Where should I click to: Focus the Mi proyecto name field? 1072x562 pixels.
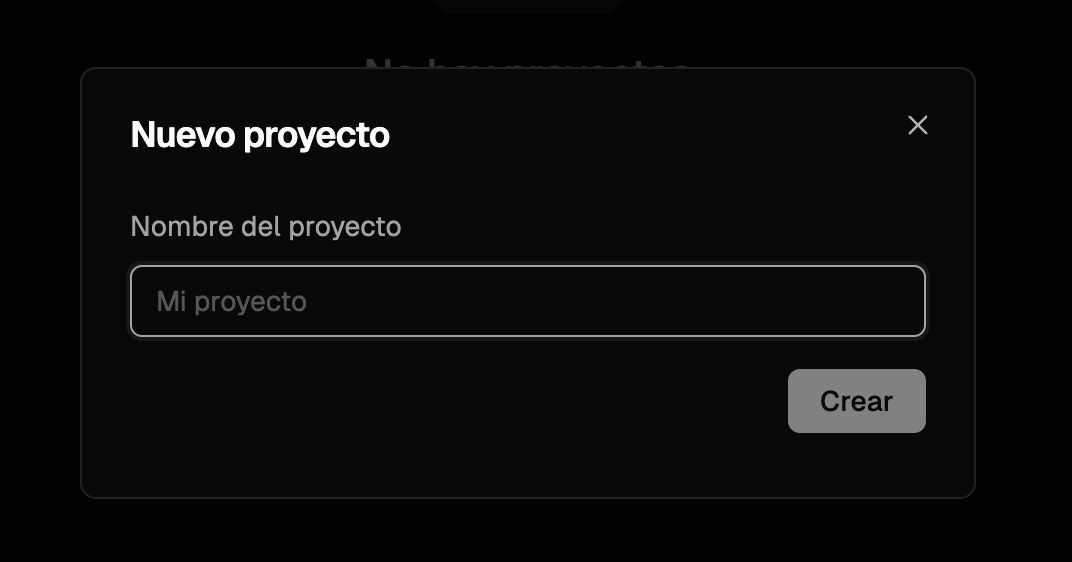pyautogui.click(x=528, y=301)
